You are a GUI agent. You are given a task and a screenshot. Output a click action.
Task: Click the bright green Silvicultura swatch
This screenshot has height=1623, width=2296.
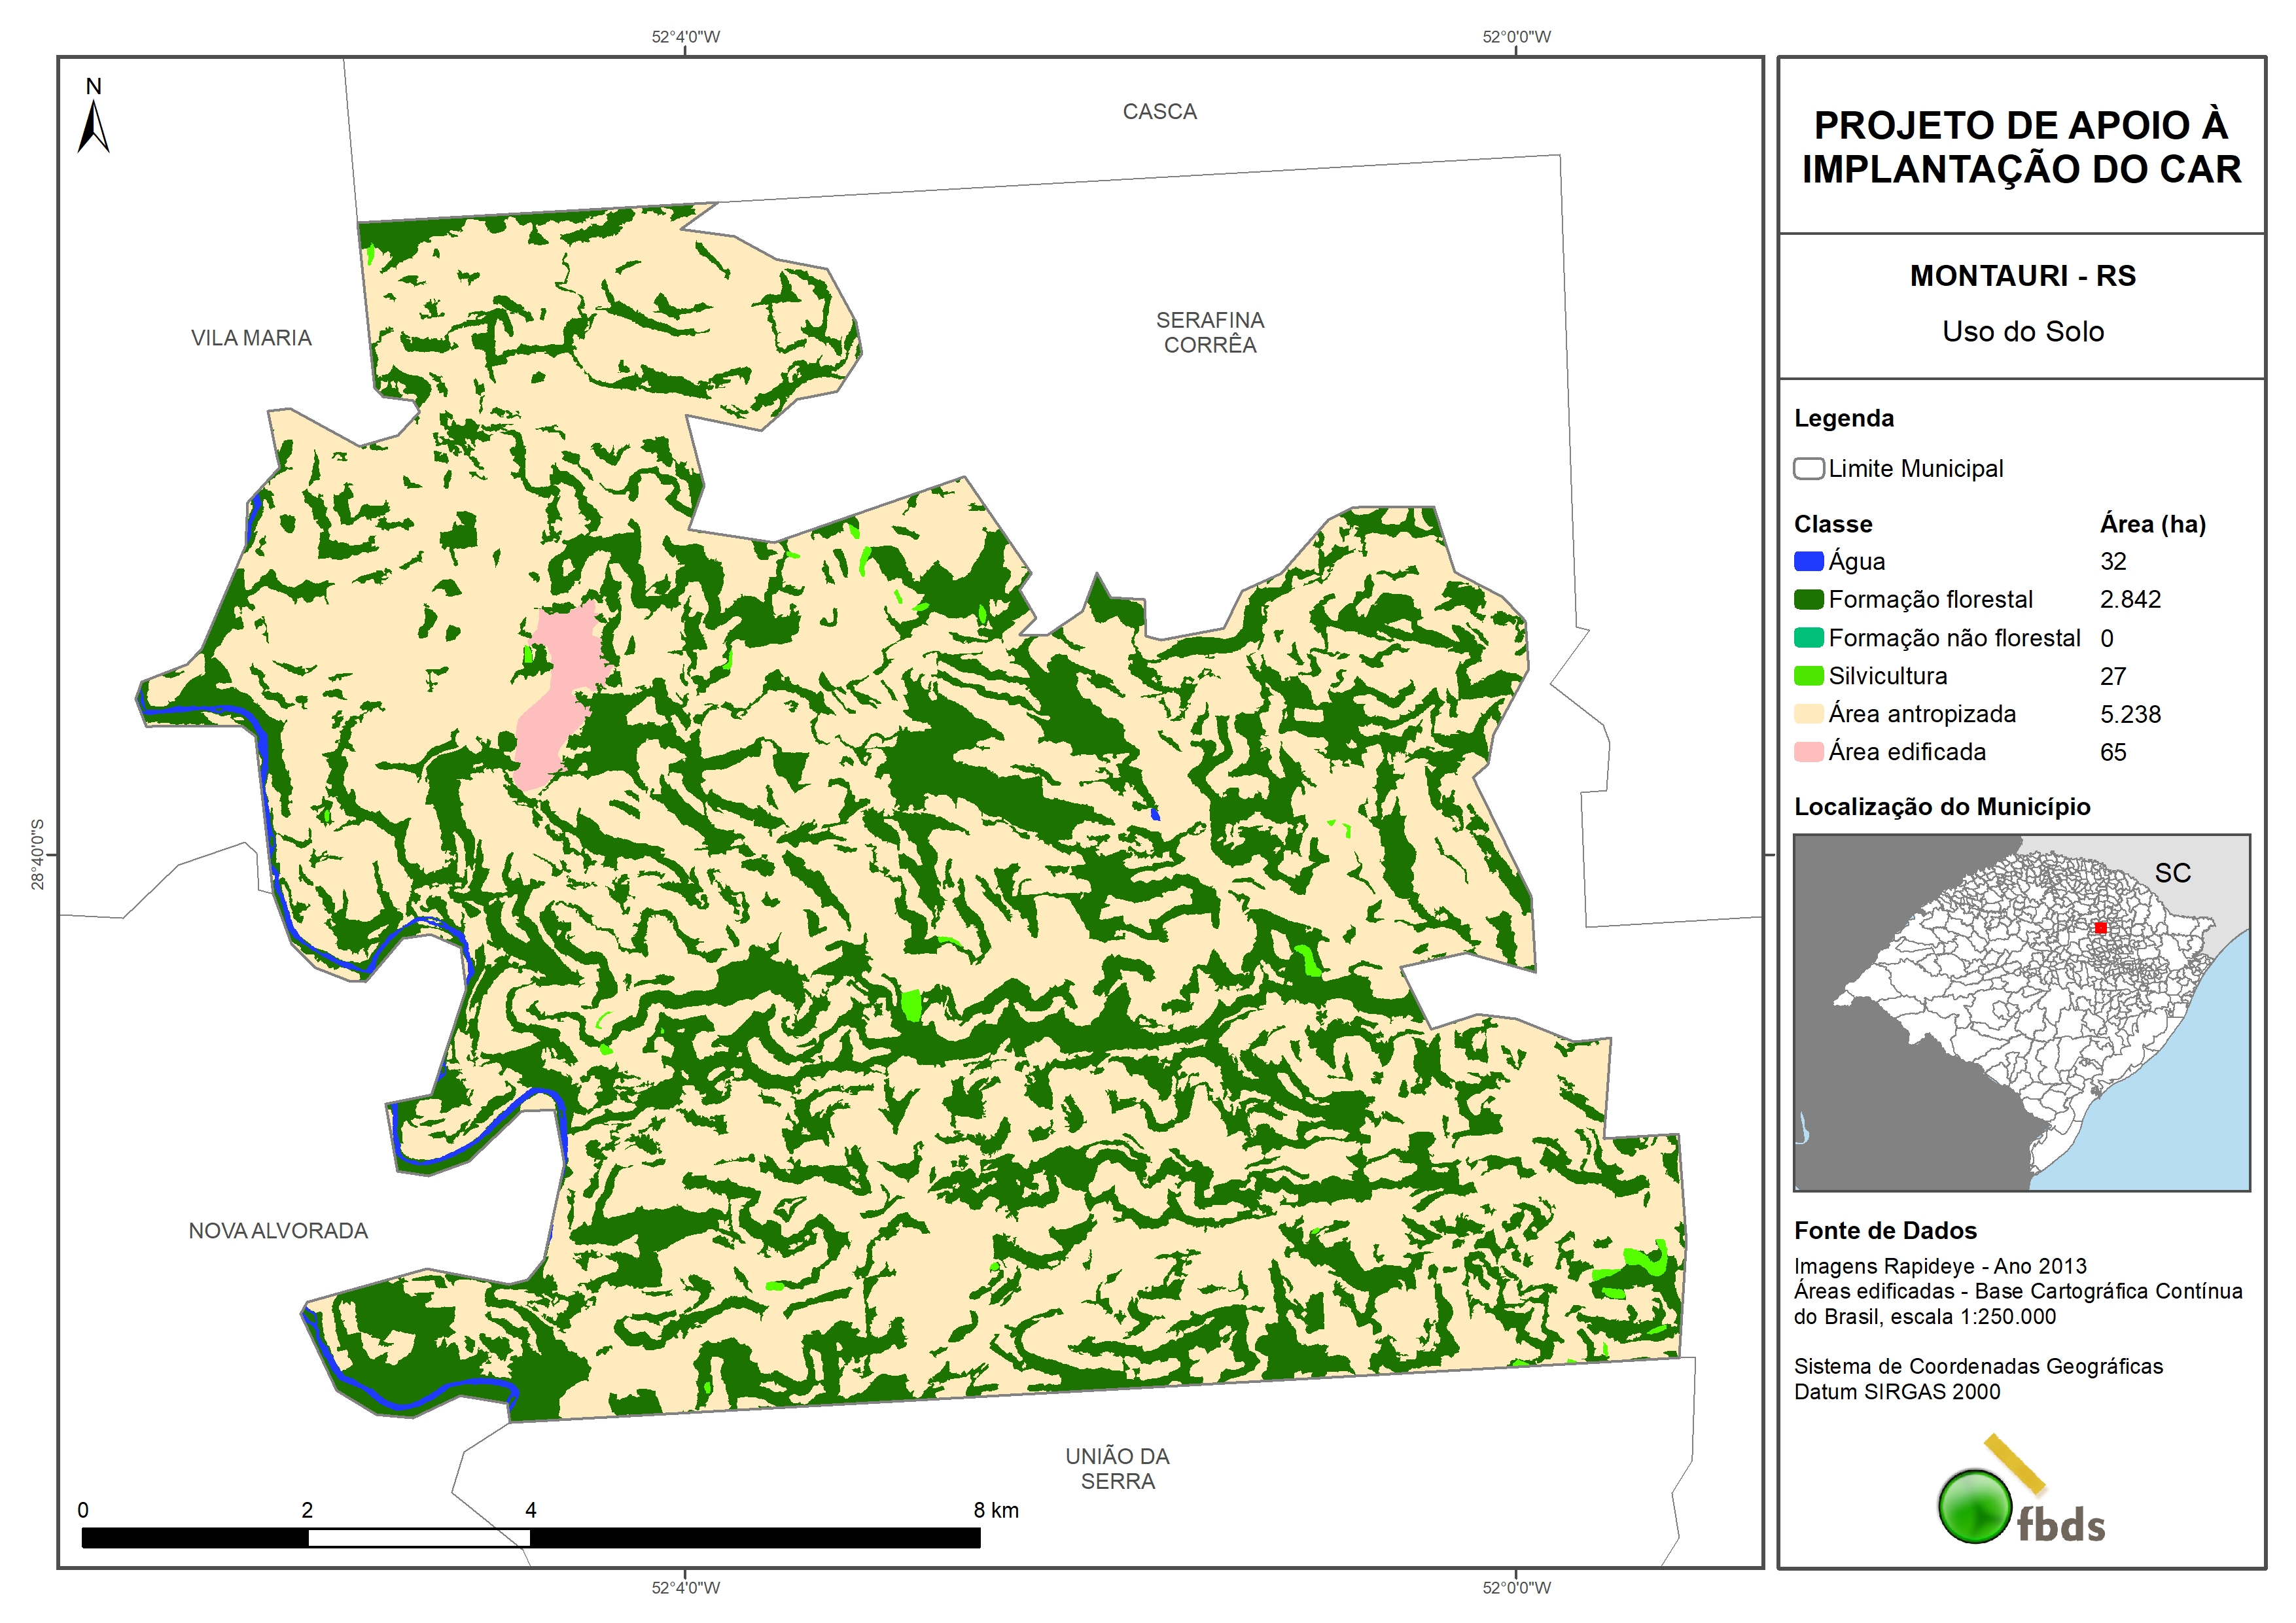pyautogui.click(x=1808, y=676)
